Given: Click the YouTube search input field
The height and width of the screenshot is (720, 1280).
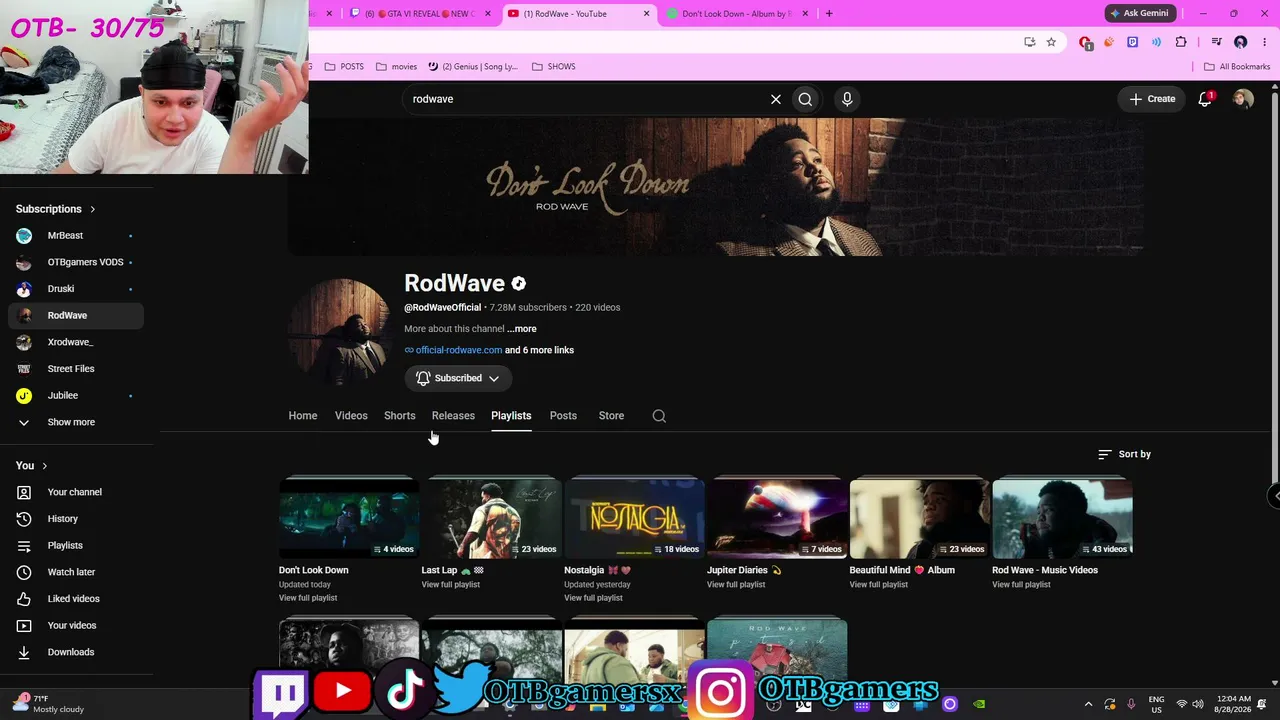Looking at the screenshot, I should [586, 99].
